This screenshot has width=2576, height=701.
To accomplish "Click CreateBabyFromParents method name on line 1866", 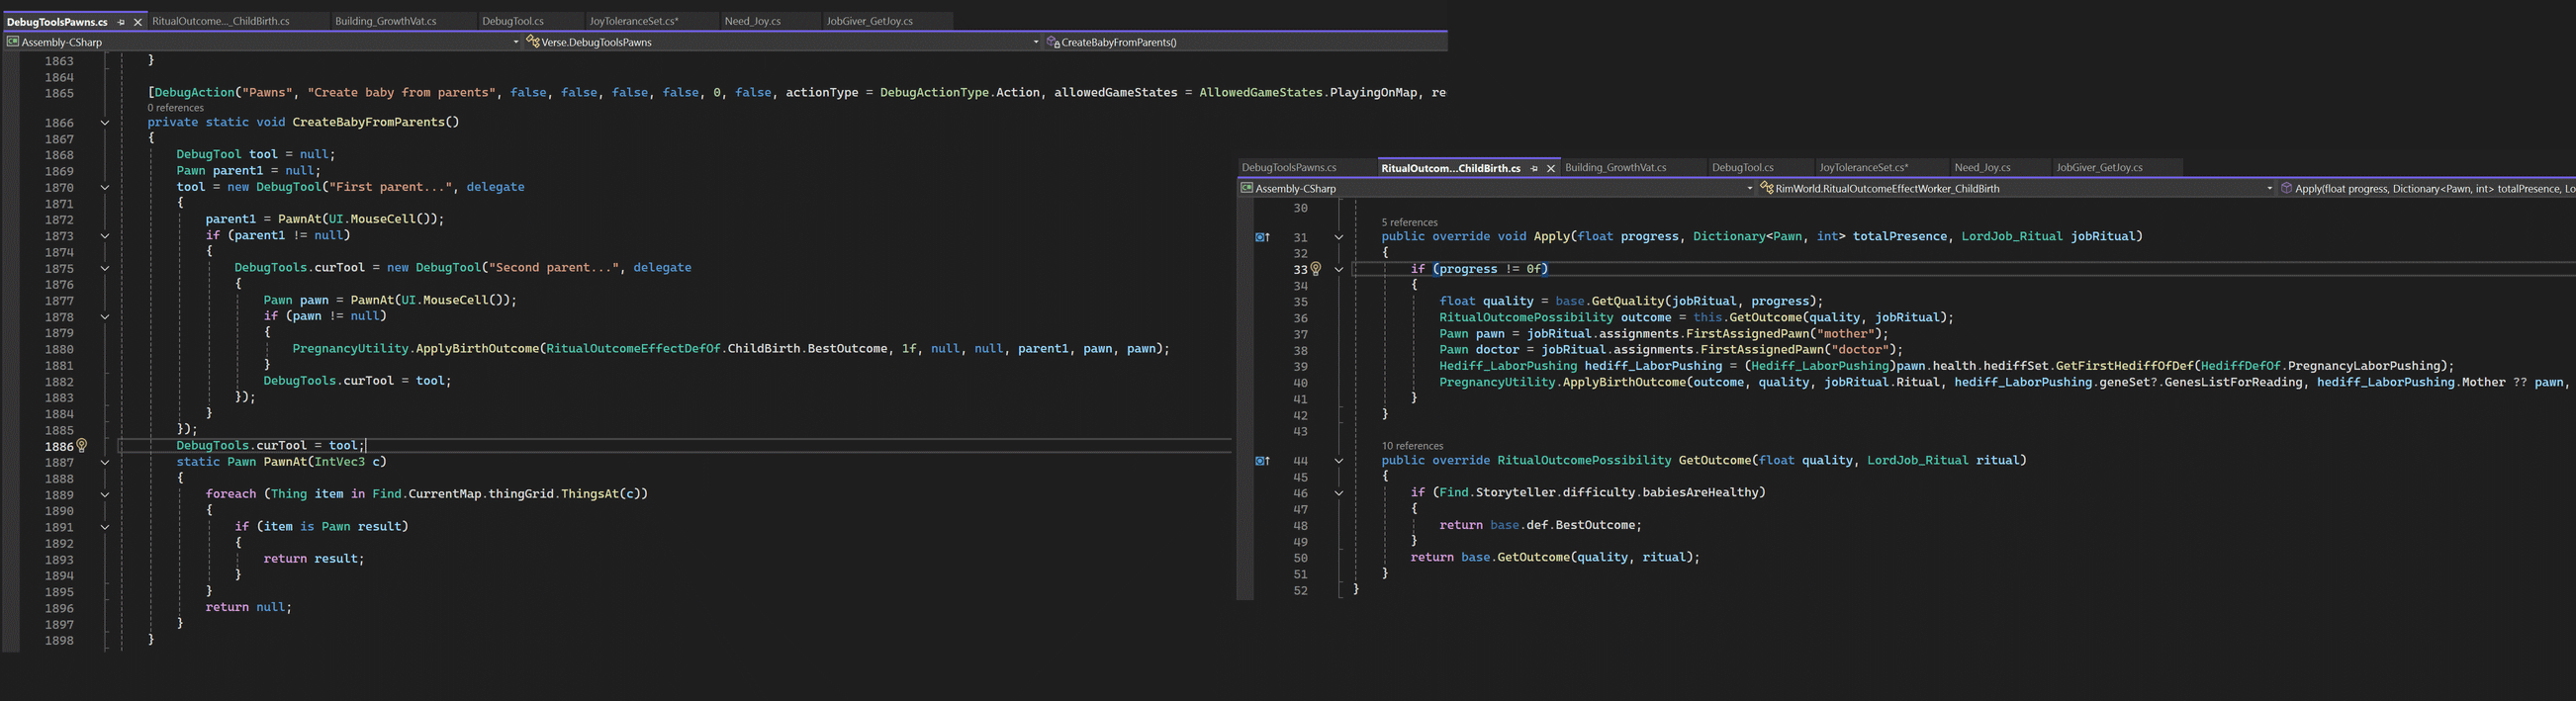I will click(x=368, y=122).
